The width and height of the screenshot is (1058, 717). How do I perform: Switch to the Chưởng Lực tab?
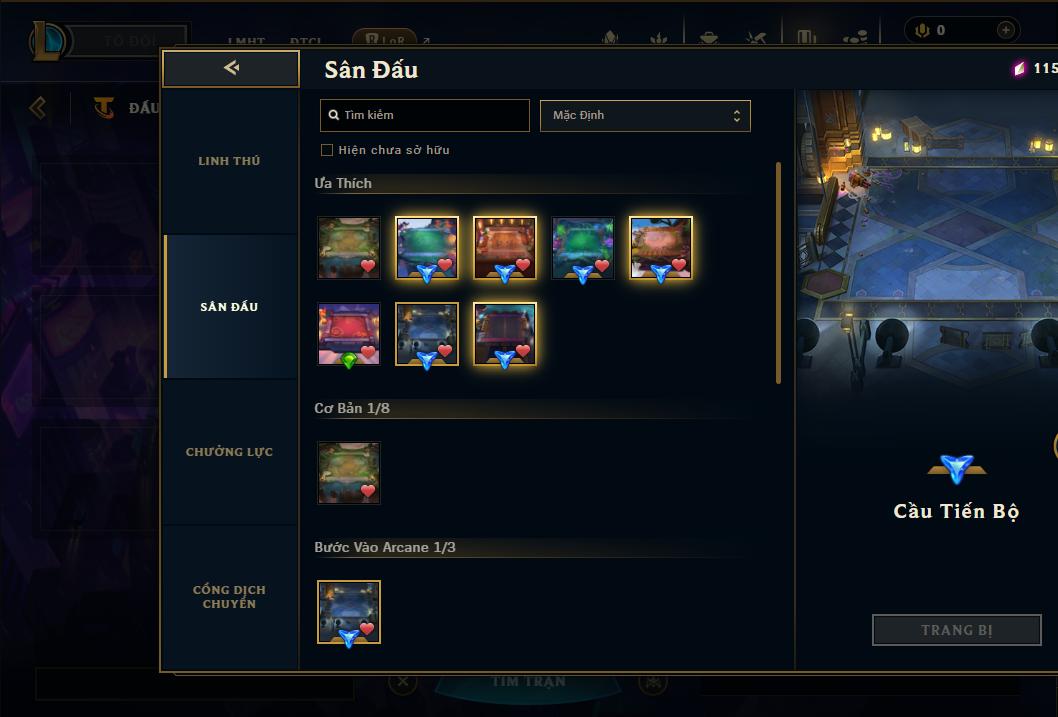coord(229,452)
